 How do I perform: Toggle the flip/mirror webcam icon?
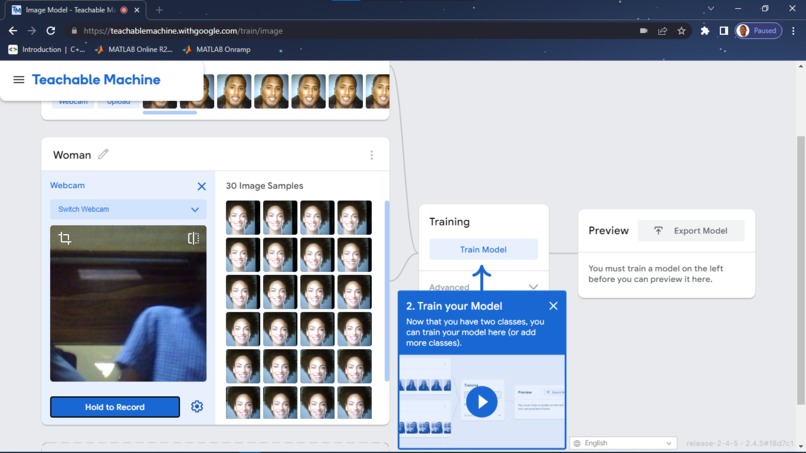tap(193, 238)
